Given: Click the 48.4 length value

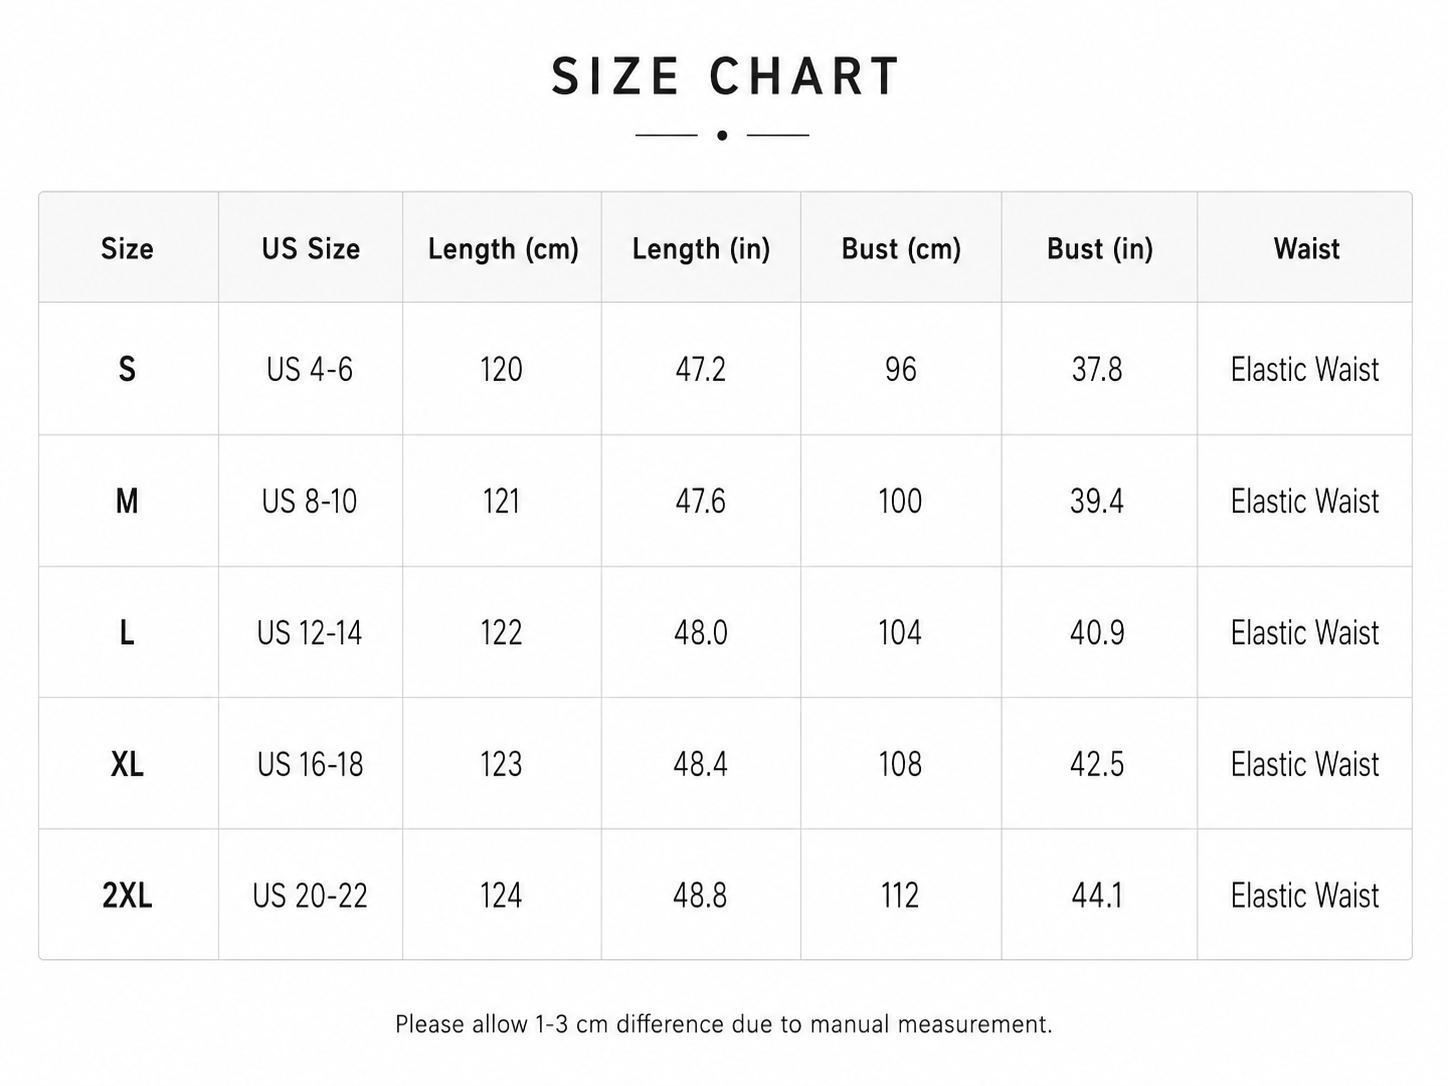Looking at the screenshot, I should click(700, 765).
